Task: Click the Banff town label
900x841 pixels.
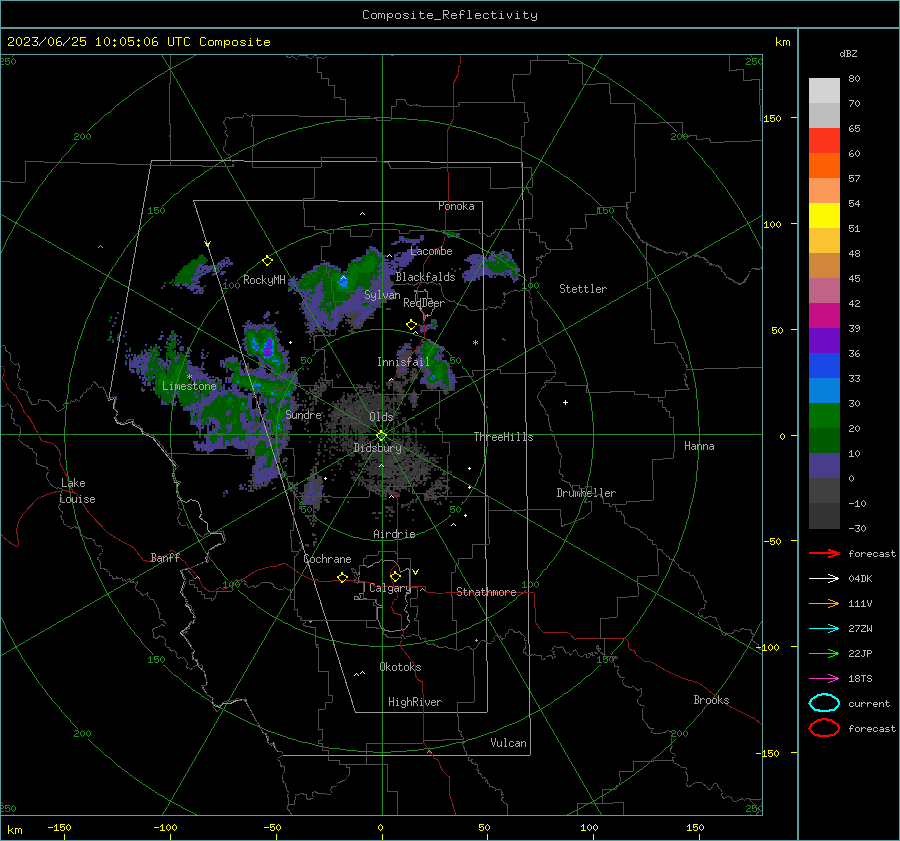Action: click(x=165, y=557)
